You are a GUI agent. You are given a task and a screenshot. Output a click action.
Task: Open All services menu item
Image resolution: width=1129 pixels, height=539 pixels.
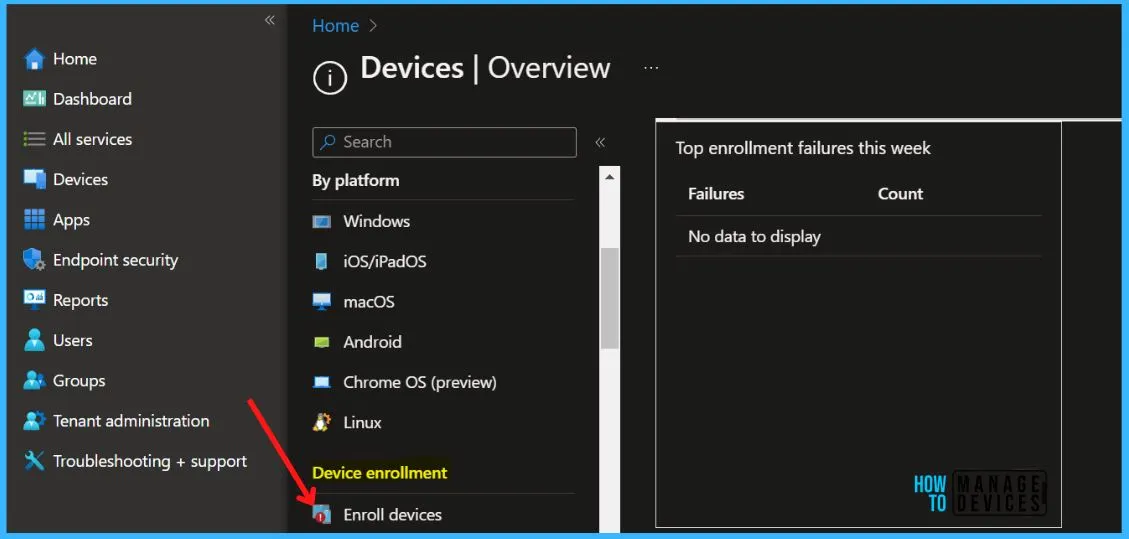coord(93,139)
